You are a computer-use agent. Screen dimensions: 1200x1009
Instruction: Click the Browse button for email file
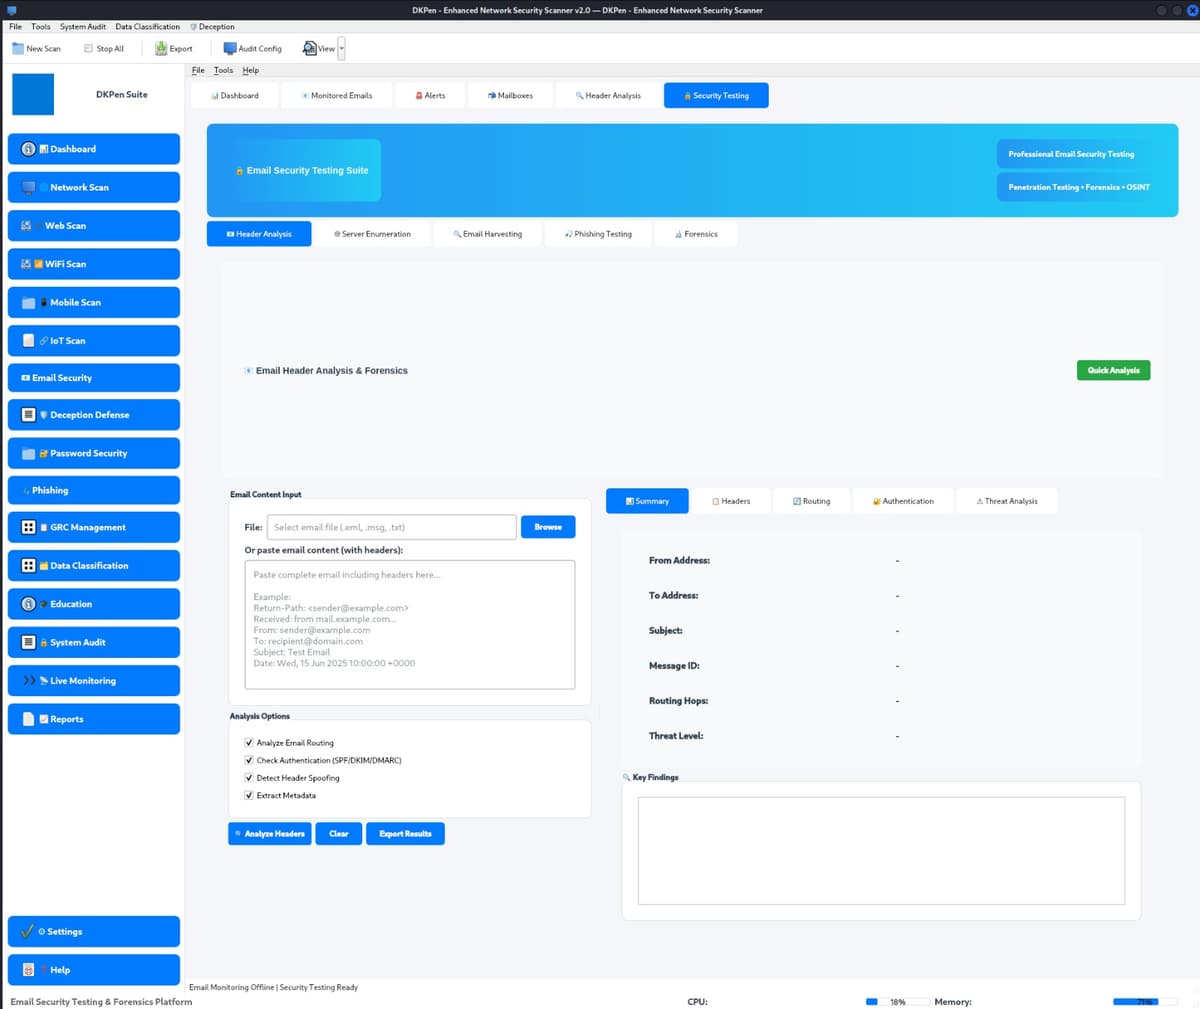[548, 527]
